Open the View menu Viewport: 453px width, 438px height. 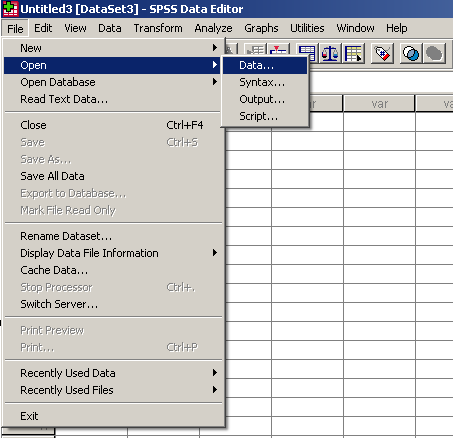pos(75,28)
